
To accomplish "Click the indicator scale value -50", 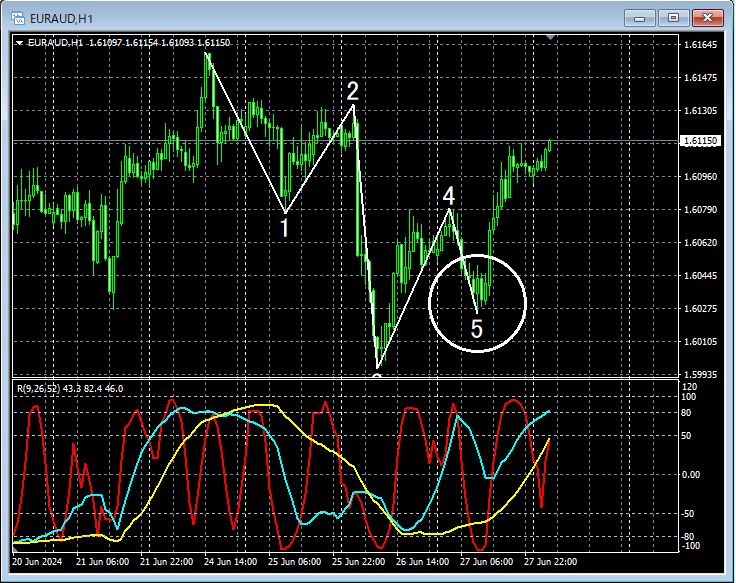I will tap(687, 514).
